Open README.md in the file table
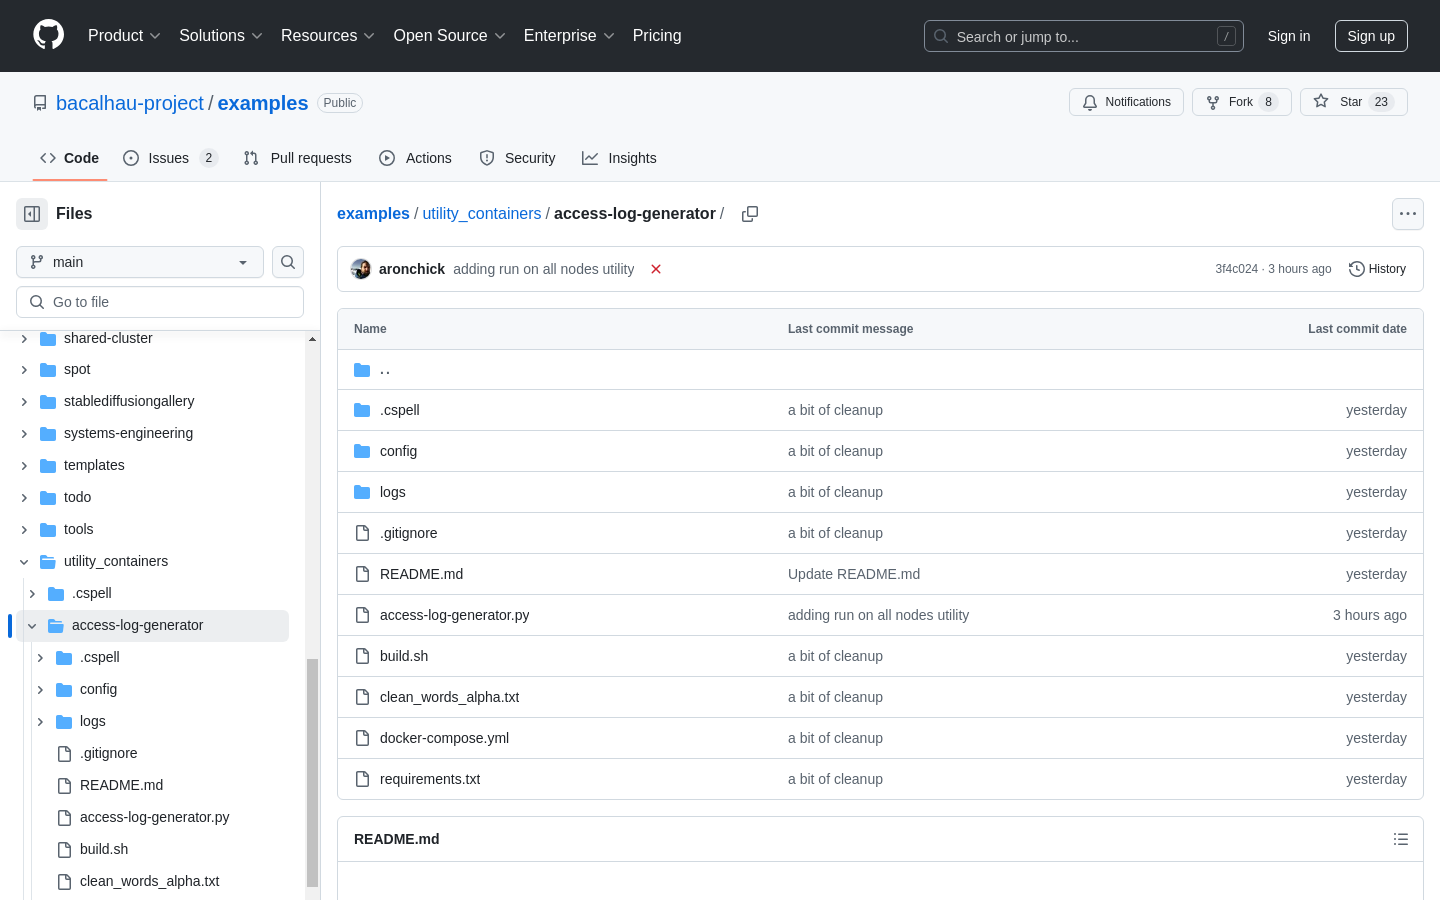The height and width of the screenshot is (900, 1440). coord(421,574)
